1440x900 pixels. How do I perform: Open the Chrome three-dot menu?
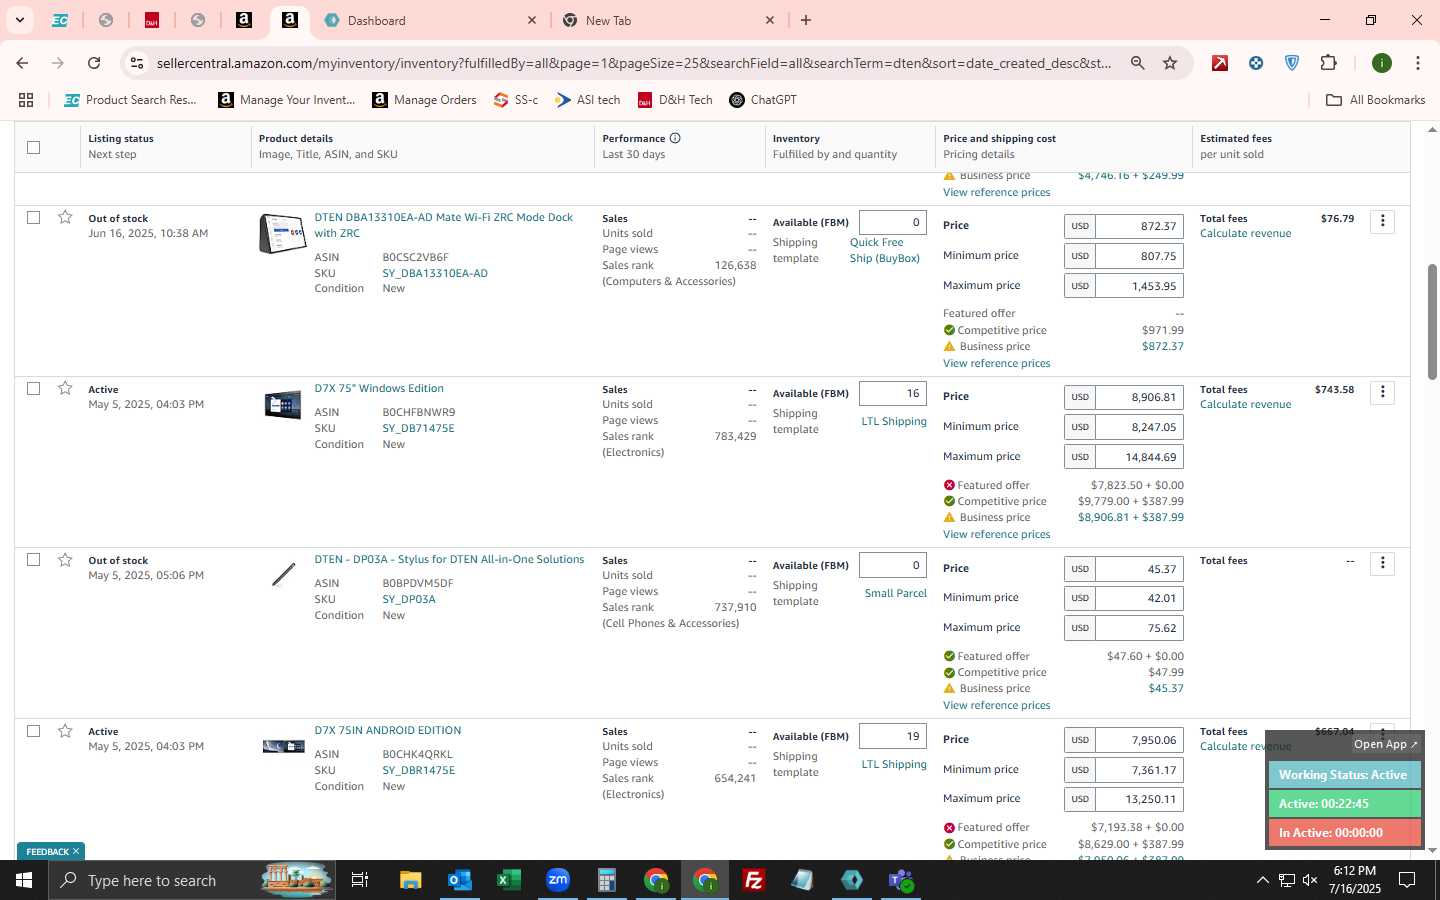1417,63
